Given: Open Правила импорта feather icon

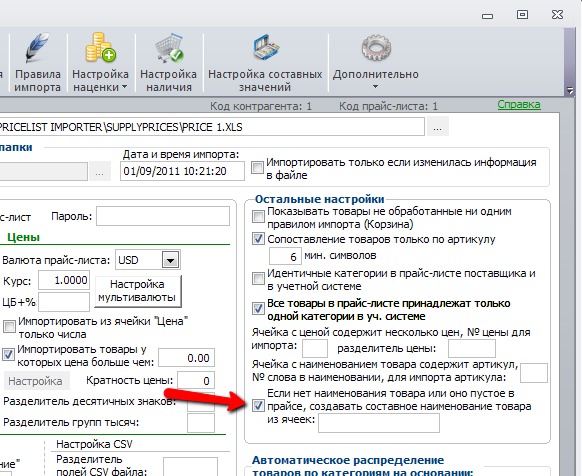Looking at the screenshot, I should coord(37,48).
